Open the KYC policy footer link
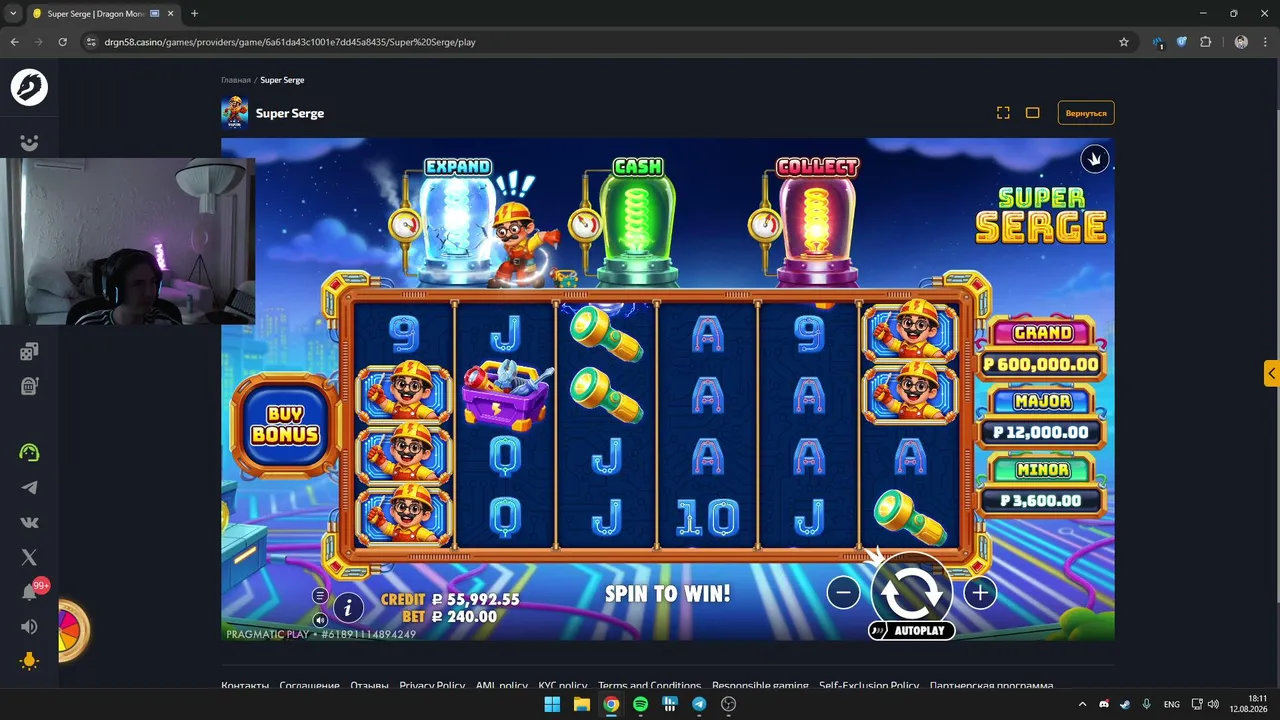 tap(562, 686)
